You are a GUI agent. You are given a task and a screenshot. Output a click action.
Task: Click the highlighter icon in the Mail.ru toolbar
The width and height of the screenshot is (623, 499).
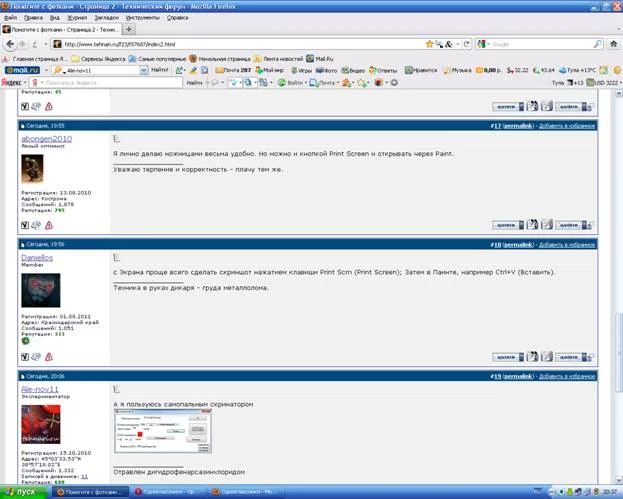coord(193,70)
